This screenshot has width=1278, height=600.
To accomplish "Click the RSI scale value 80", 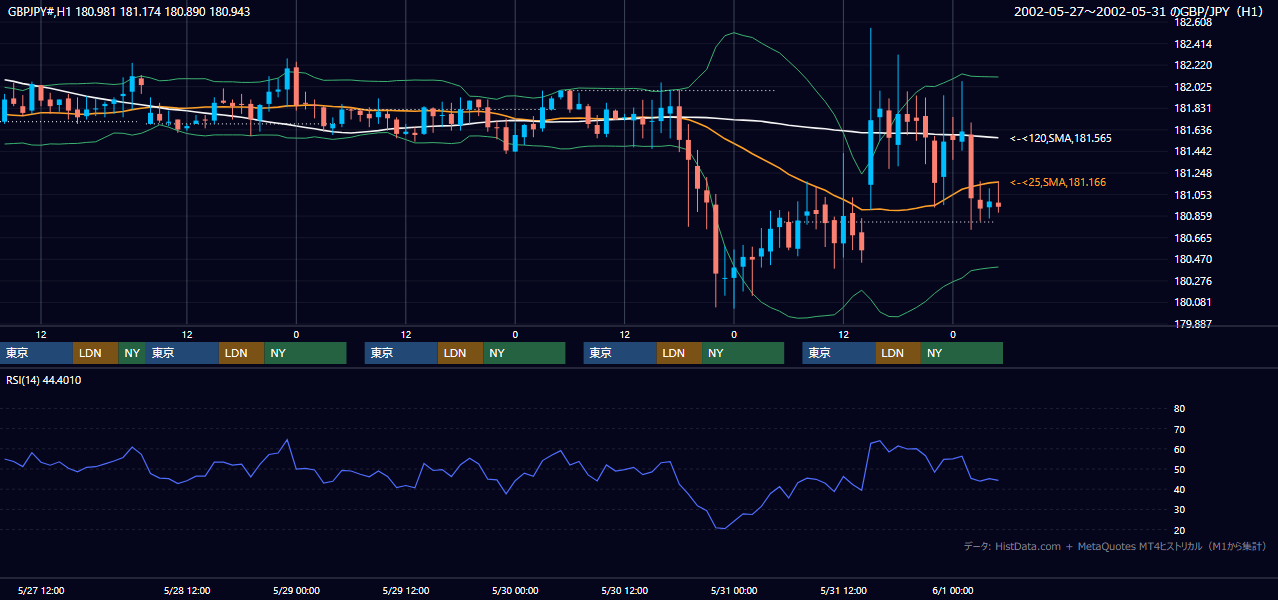I will tap(1179, 409).
